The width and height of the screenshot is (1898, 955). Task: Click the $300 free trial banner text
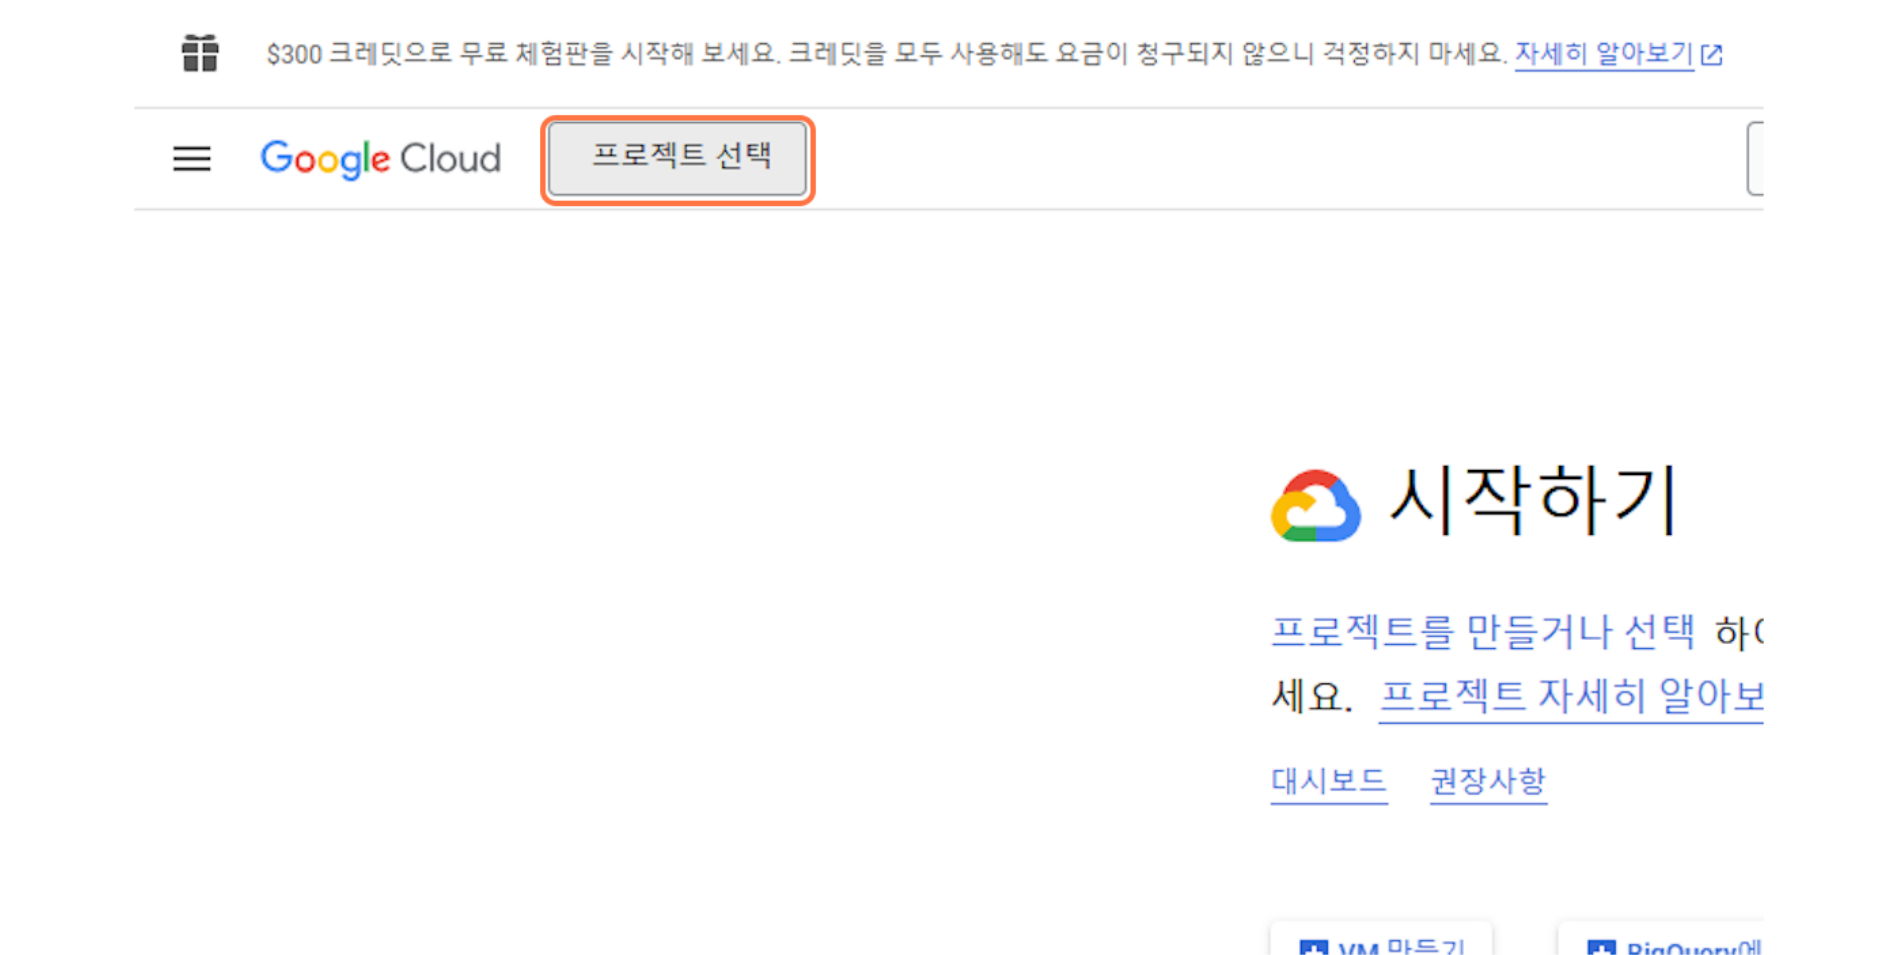[886, 53]
